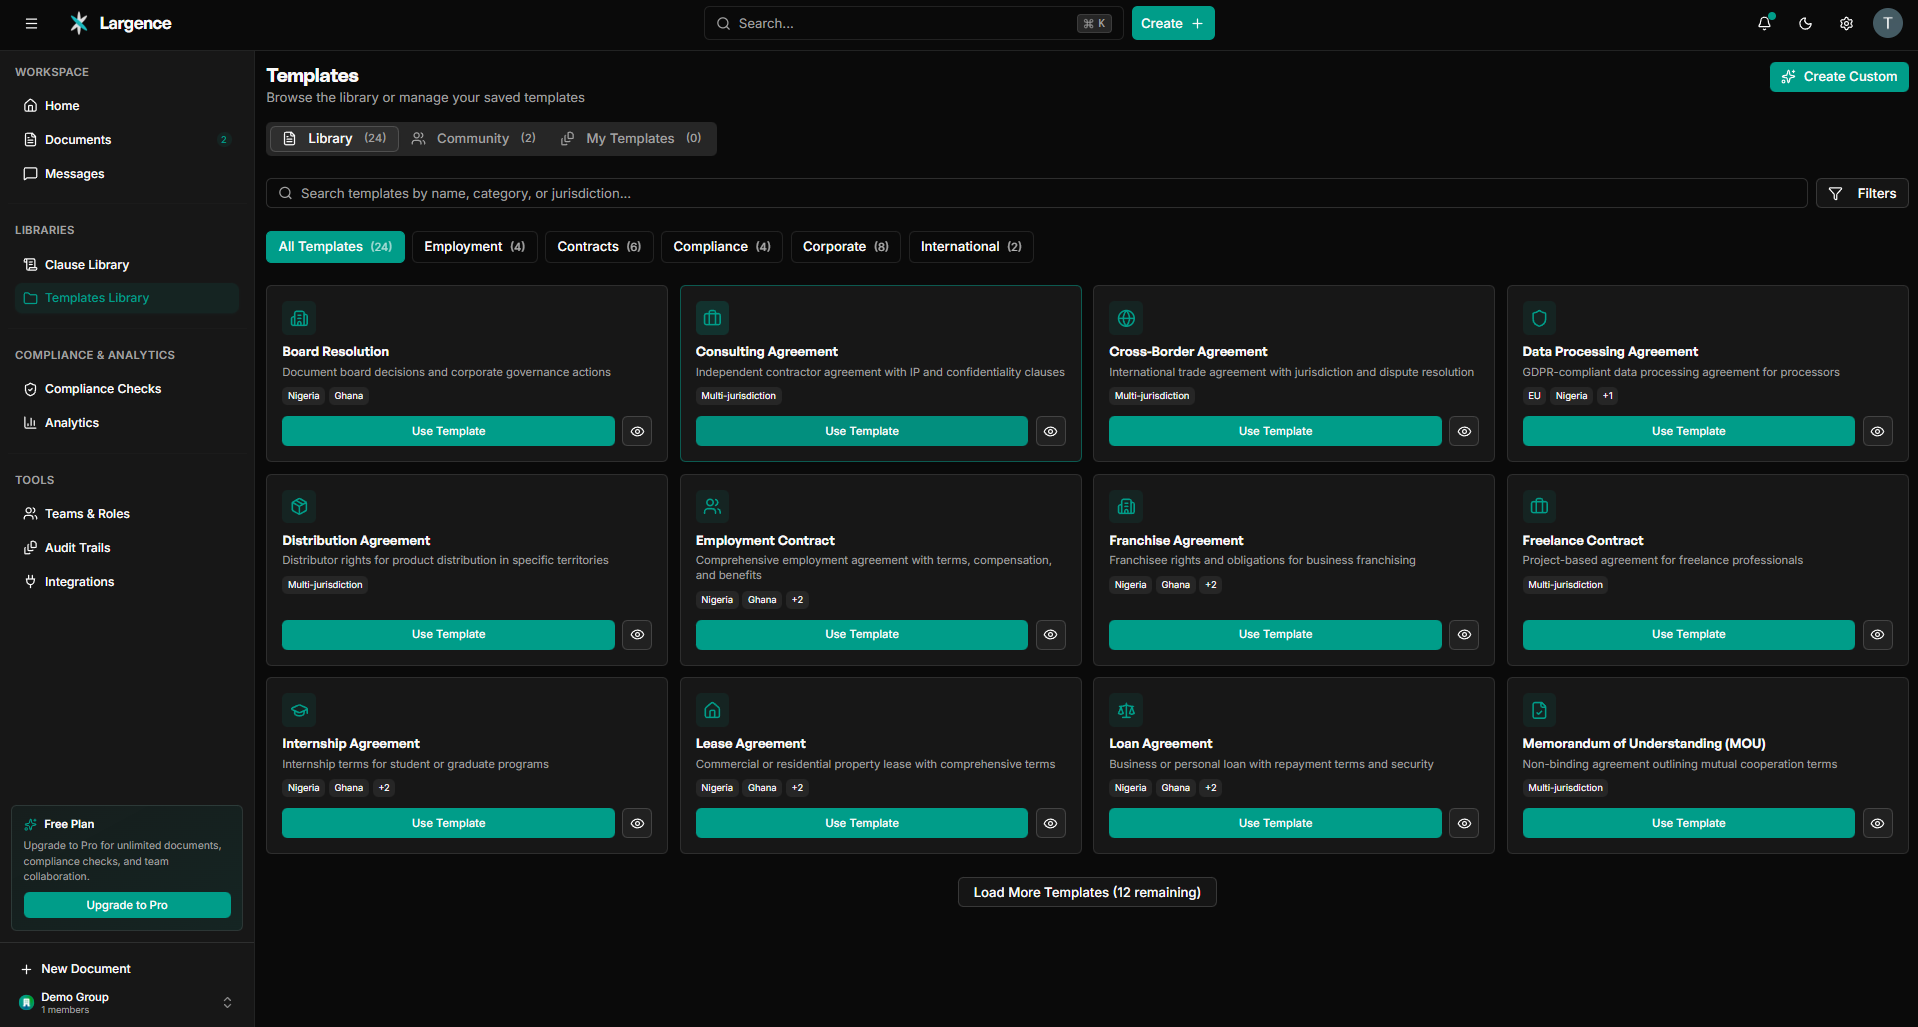Click Internship Agreement graduation cap icon

299,710
